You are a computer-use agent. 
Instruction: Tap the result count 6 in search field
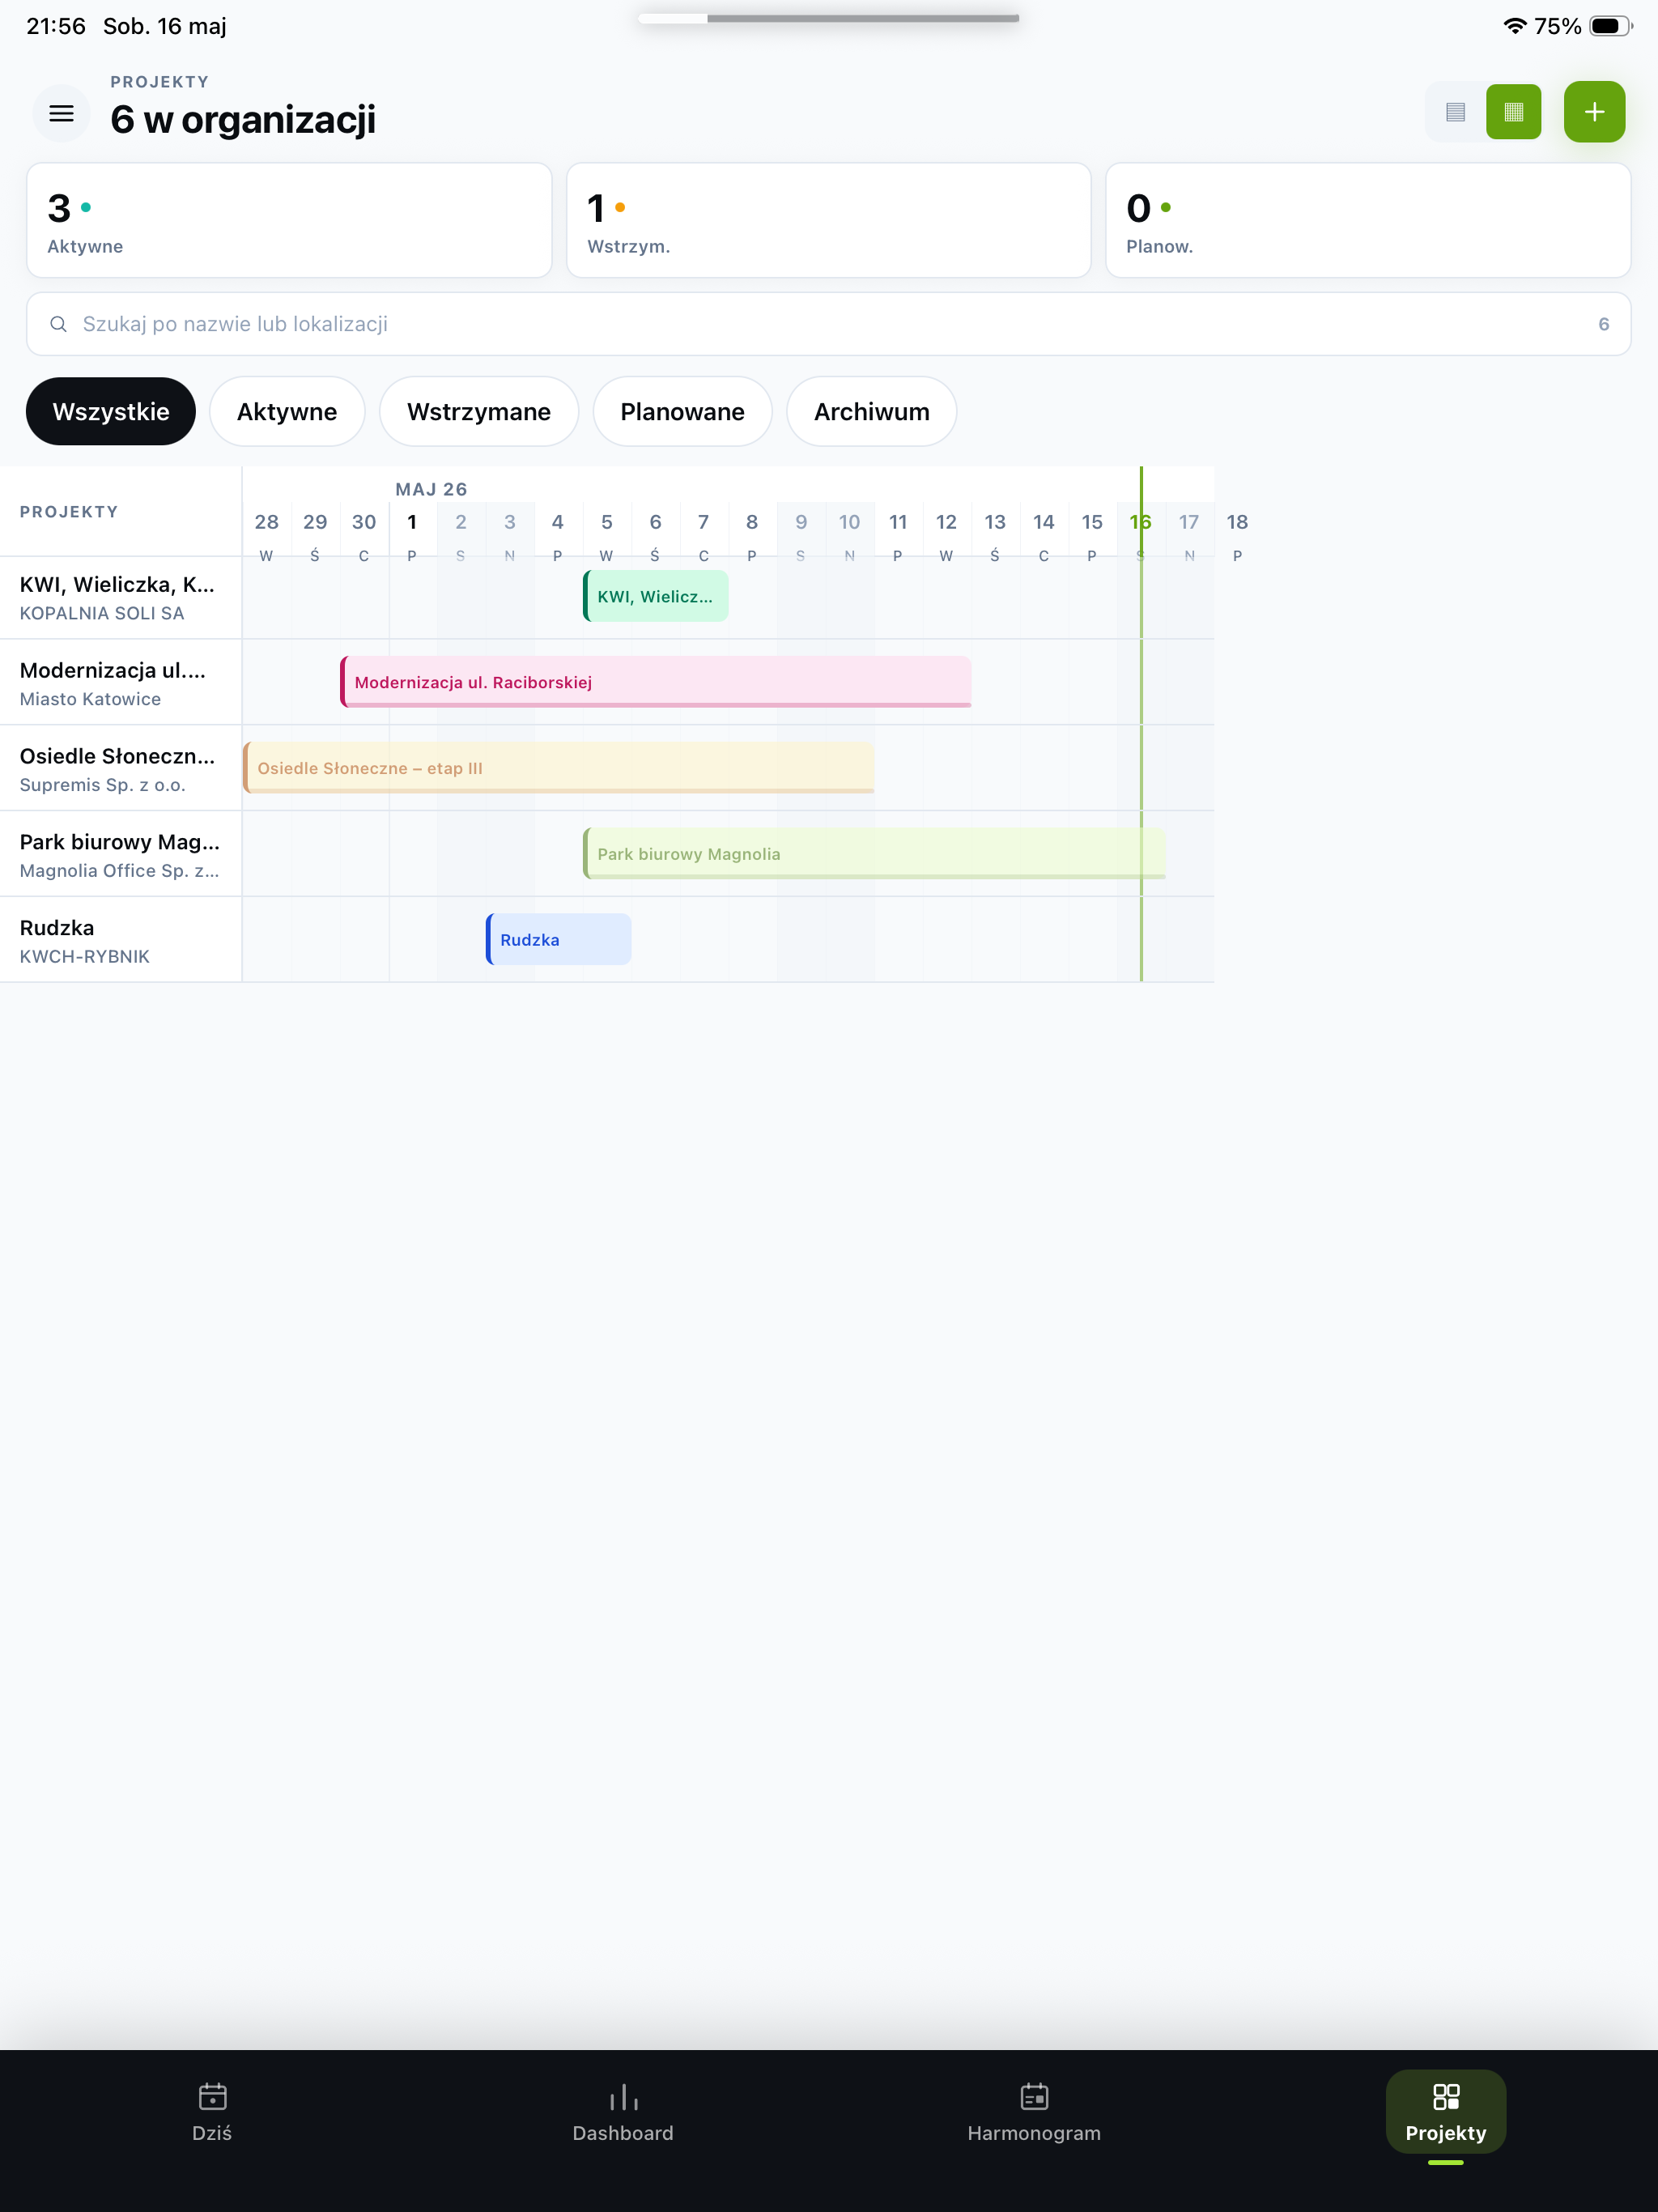(1603, 324)
